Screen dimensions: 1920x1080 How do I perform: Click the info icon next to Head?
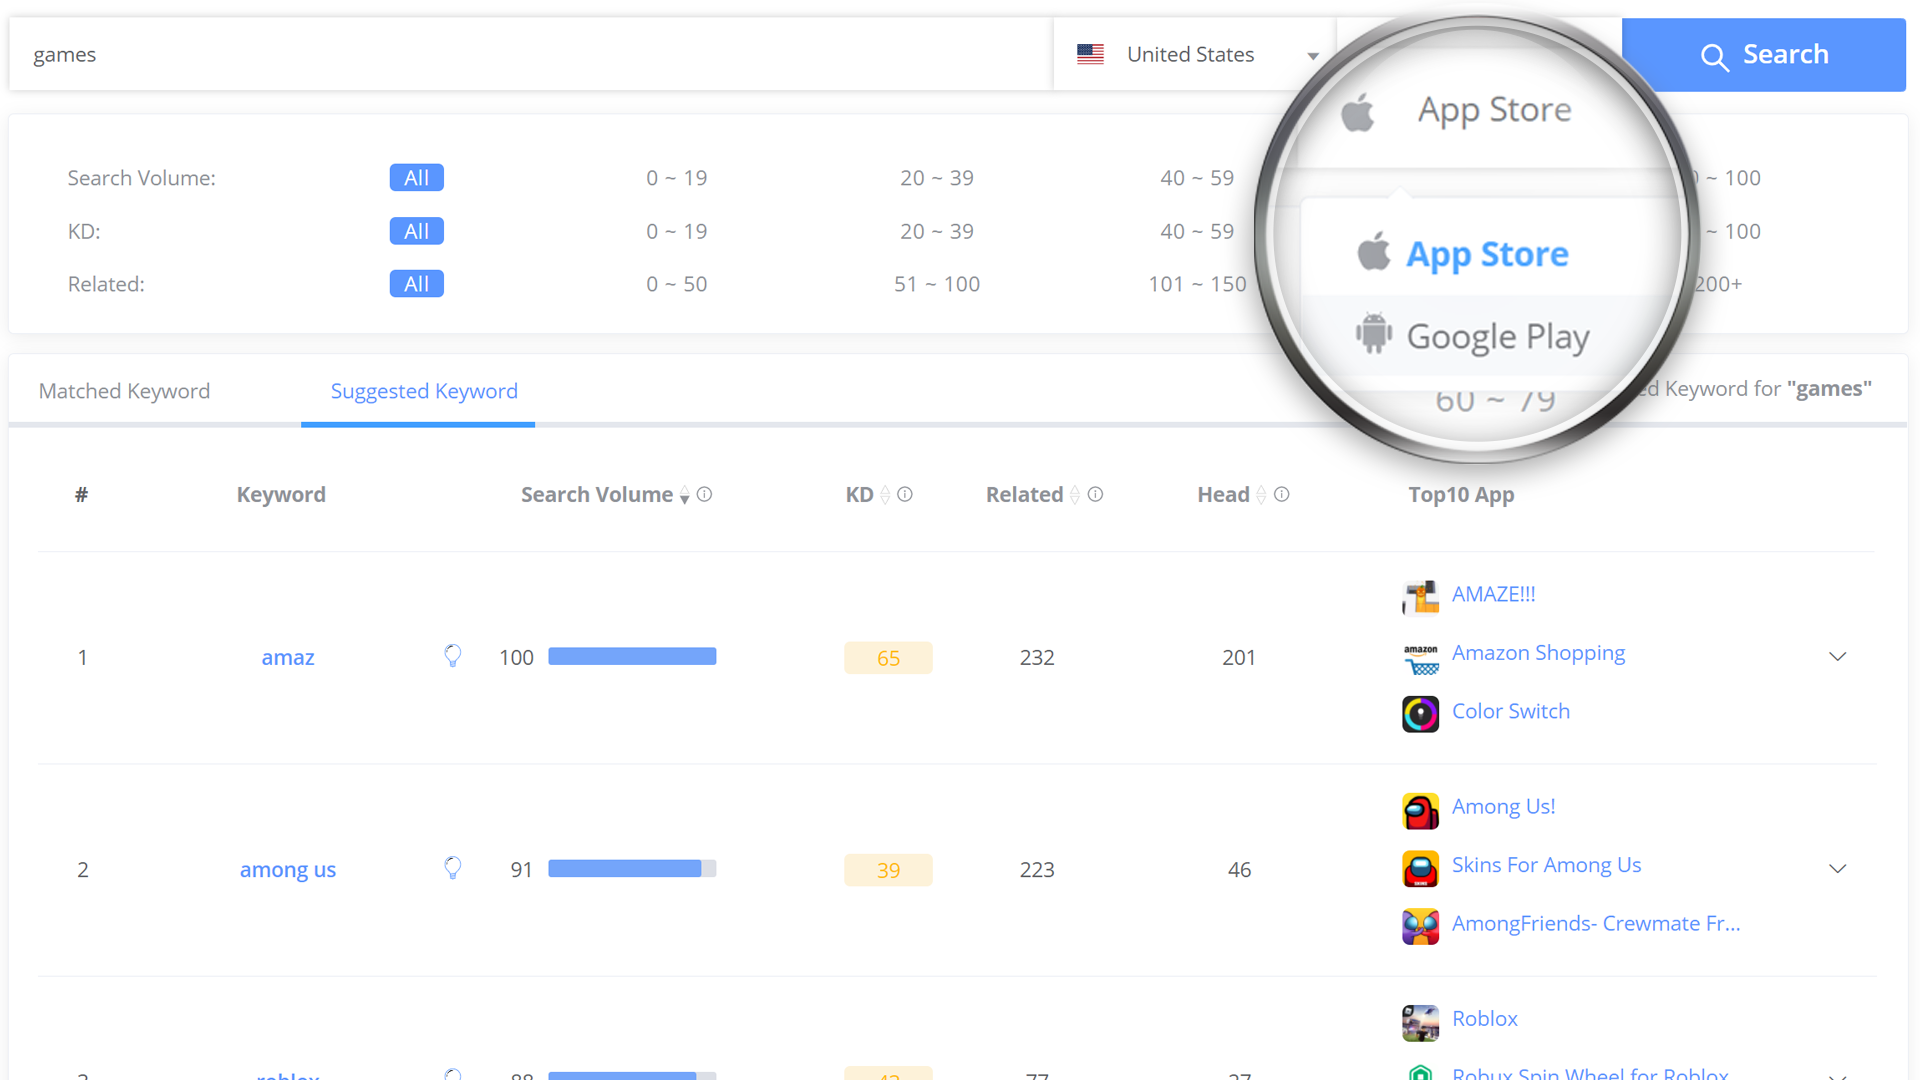pyautogui.click(x=1281, y=494)
